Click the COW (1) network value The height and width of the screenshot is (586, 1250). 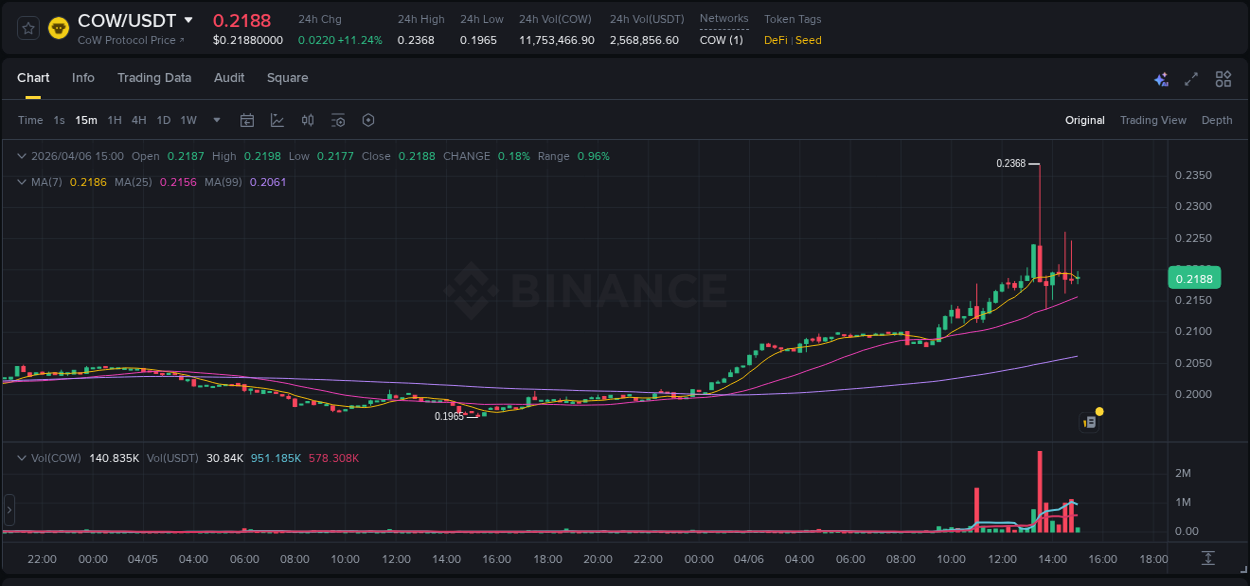click(721, 40)
